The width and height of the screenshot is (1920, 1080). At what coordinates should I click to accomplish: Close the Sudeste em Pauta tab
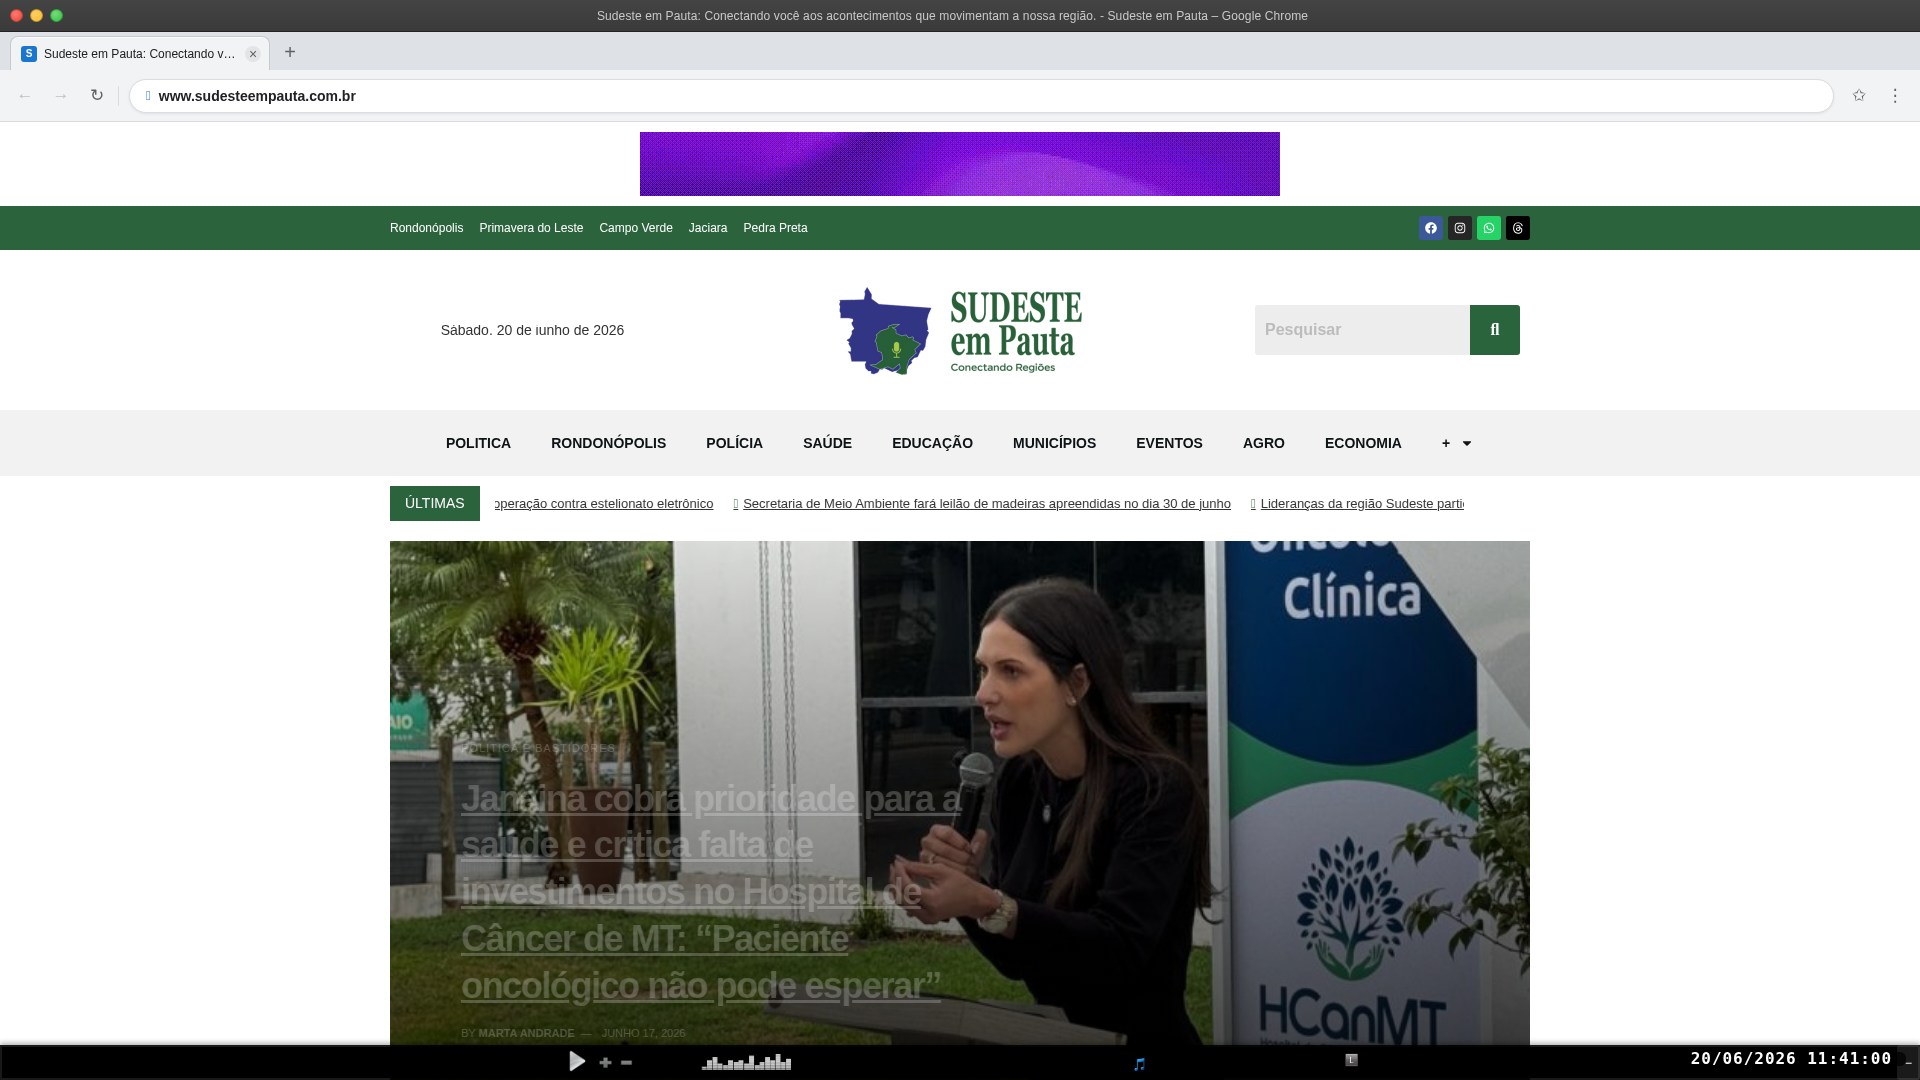(x=253, y=54)
